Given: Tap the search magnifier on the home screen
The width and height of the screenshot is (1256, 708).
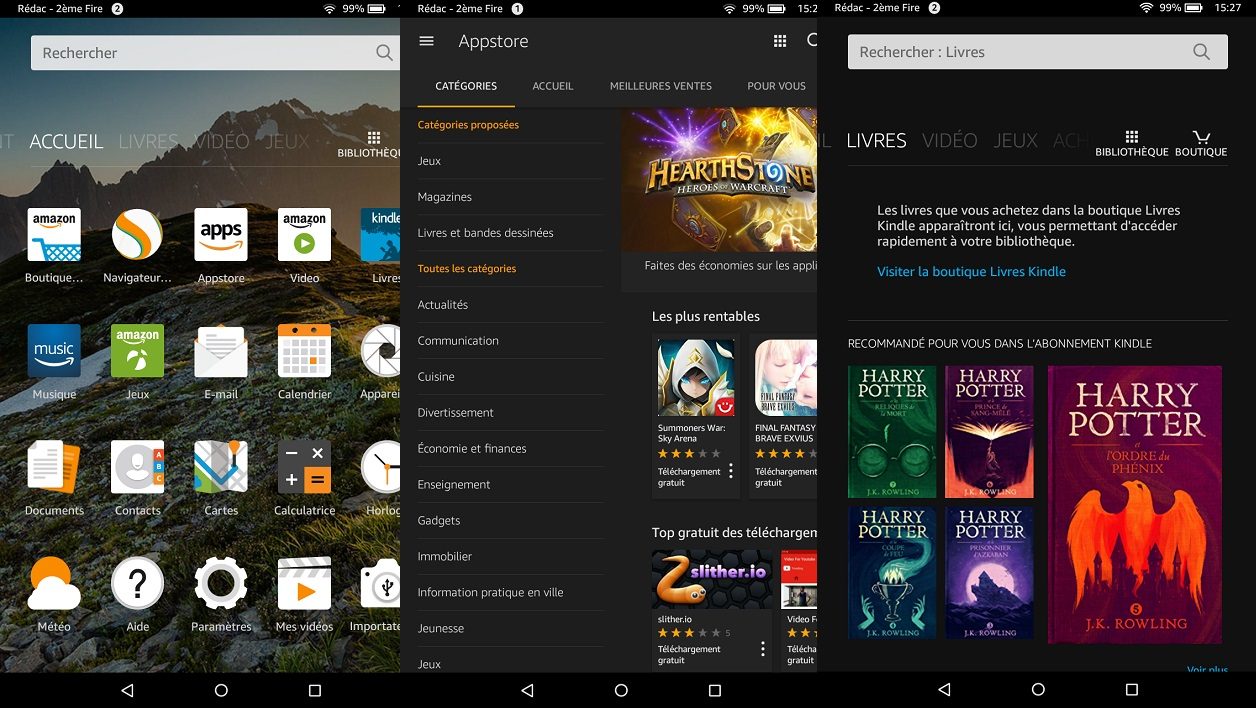Looking at the screenshot, I should 383,52.
